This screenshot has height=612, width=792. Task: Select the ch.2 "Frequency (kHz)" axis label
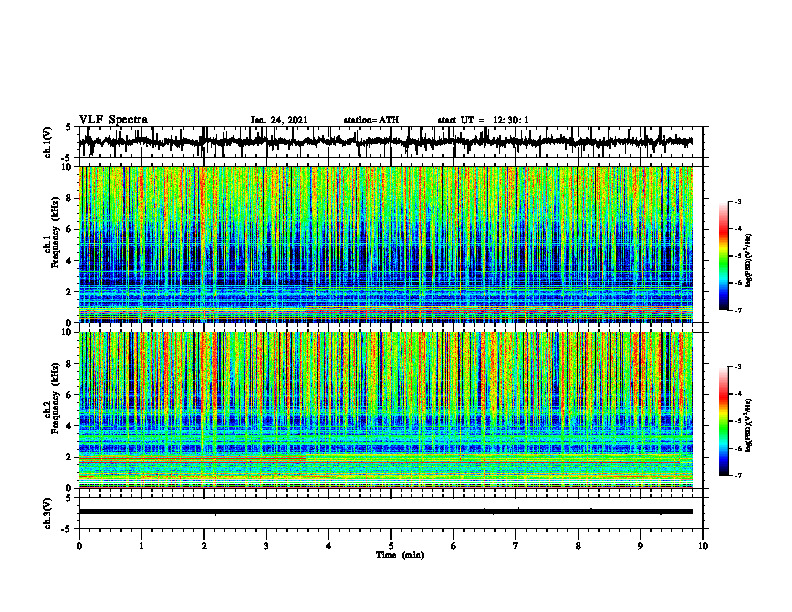coord(55,398)
